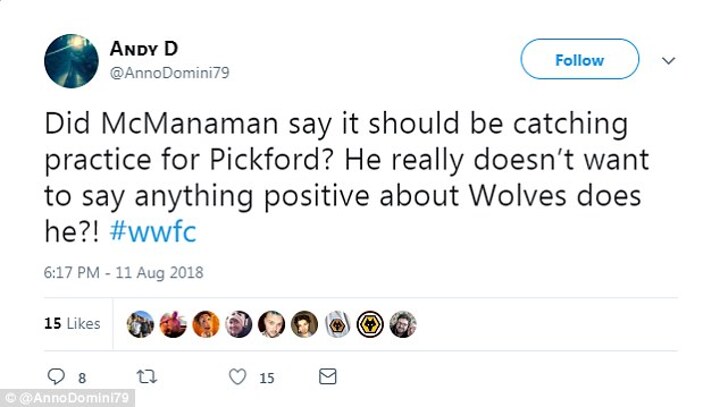This screenshot has width=720, height=407.
Task: Like the tweet with the heart icon
Action: [x=238, y=377]
